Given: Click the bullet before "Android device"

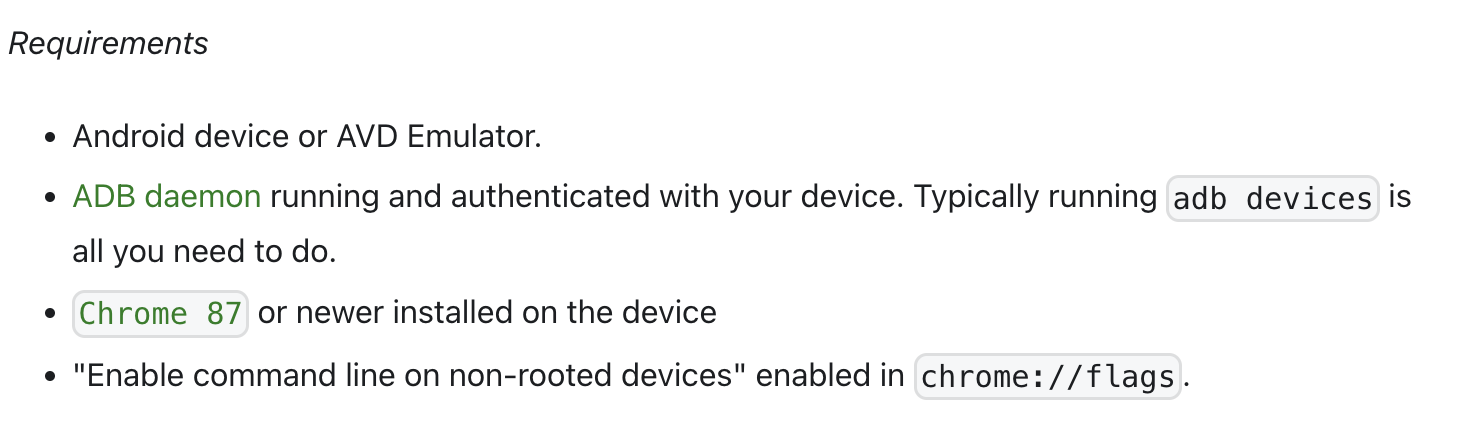Looking at the screenshot, I should (50, 137).
